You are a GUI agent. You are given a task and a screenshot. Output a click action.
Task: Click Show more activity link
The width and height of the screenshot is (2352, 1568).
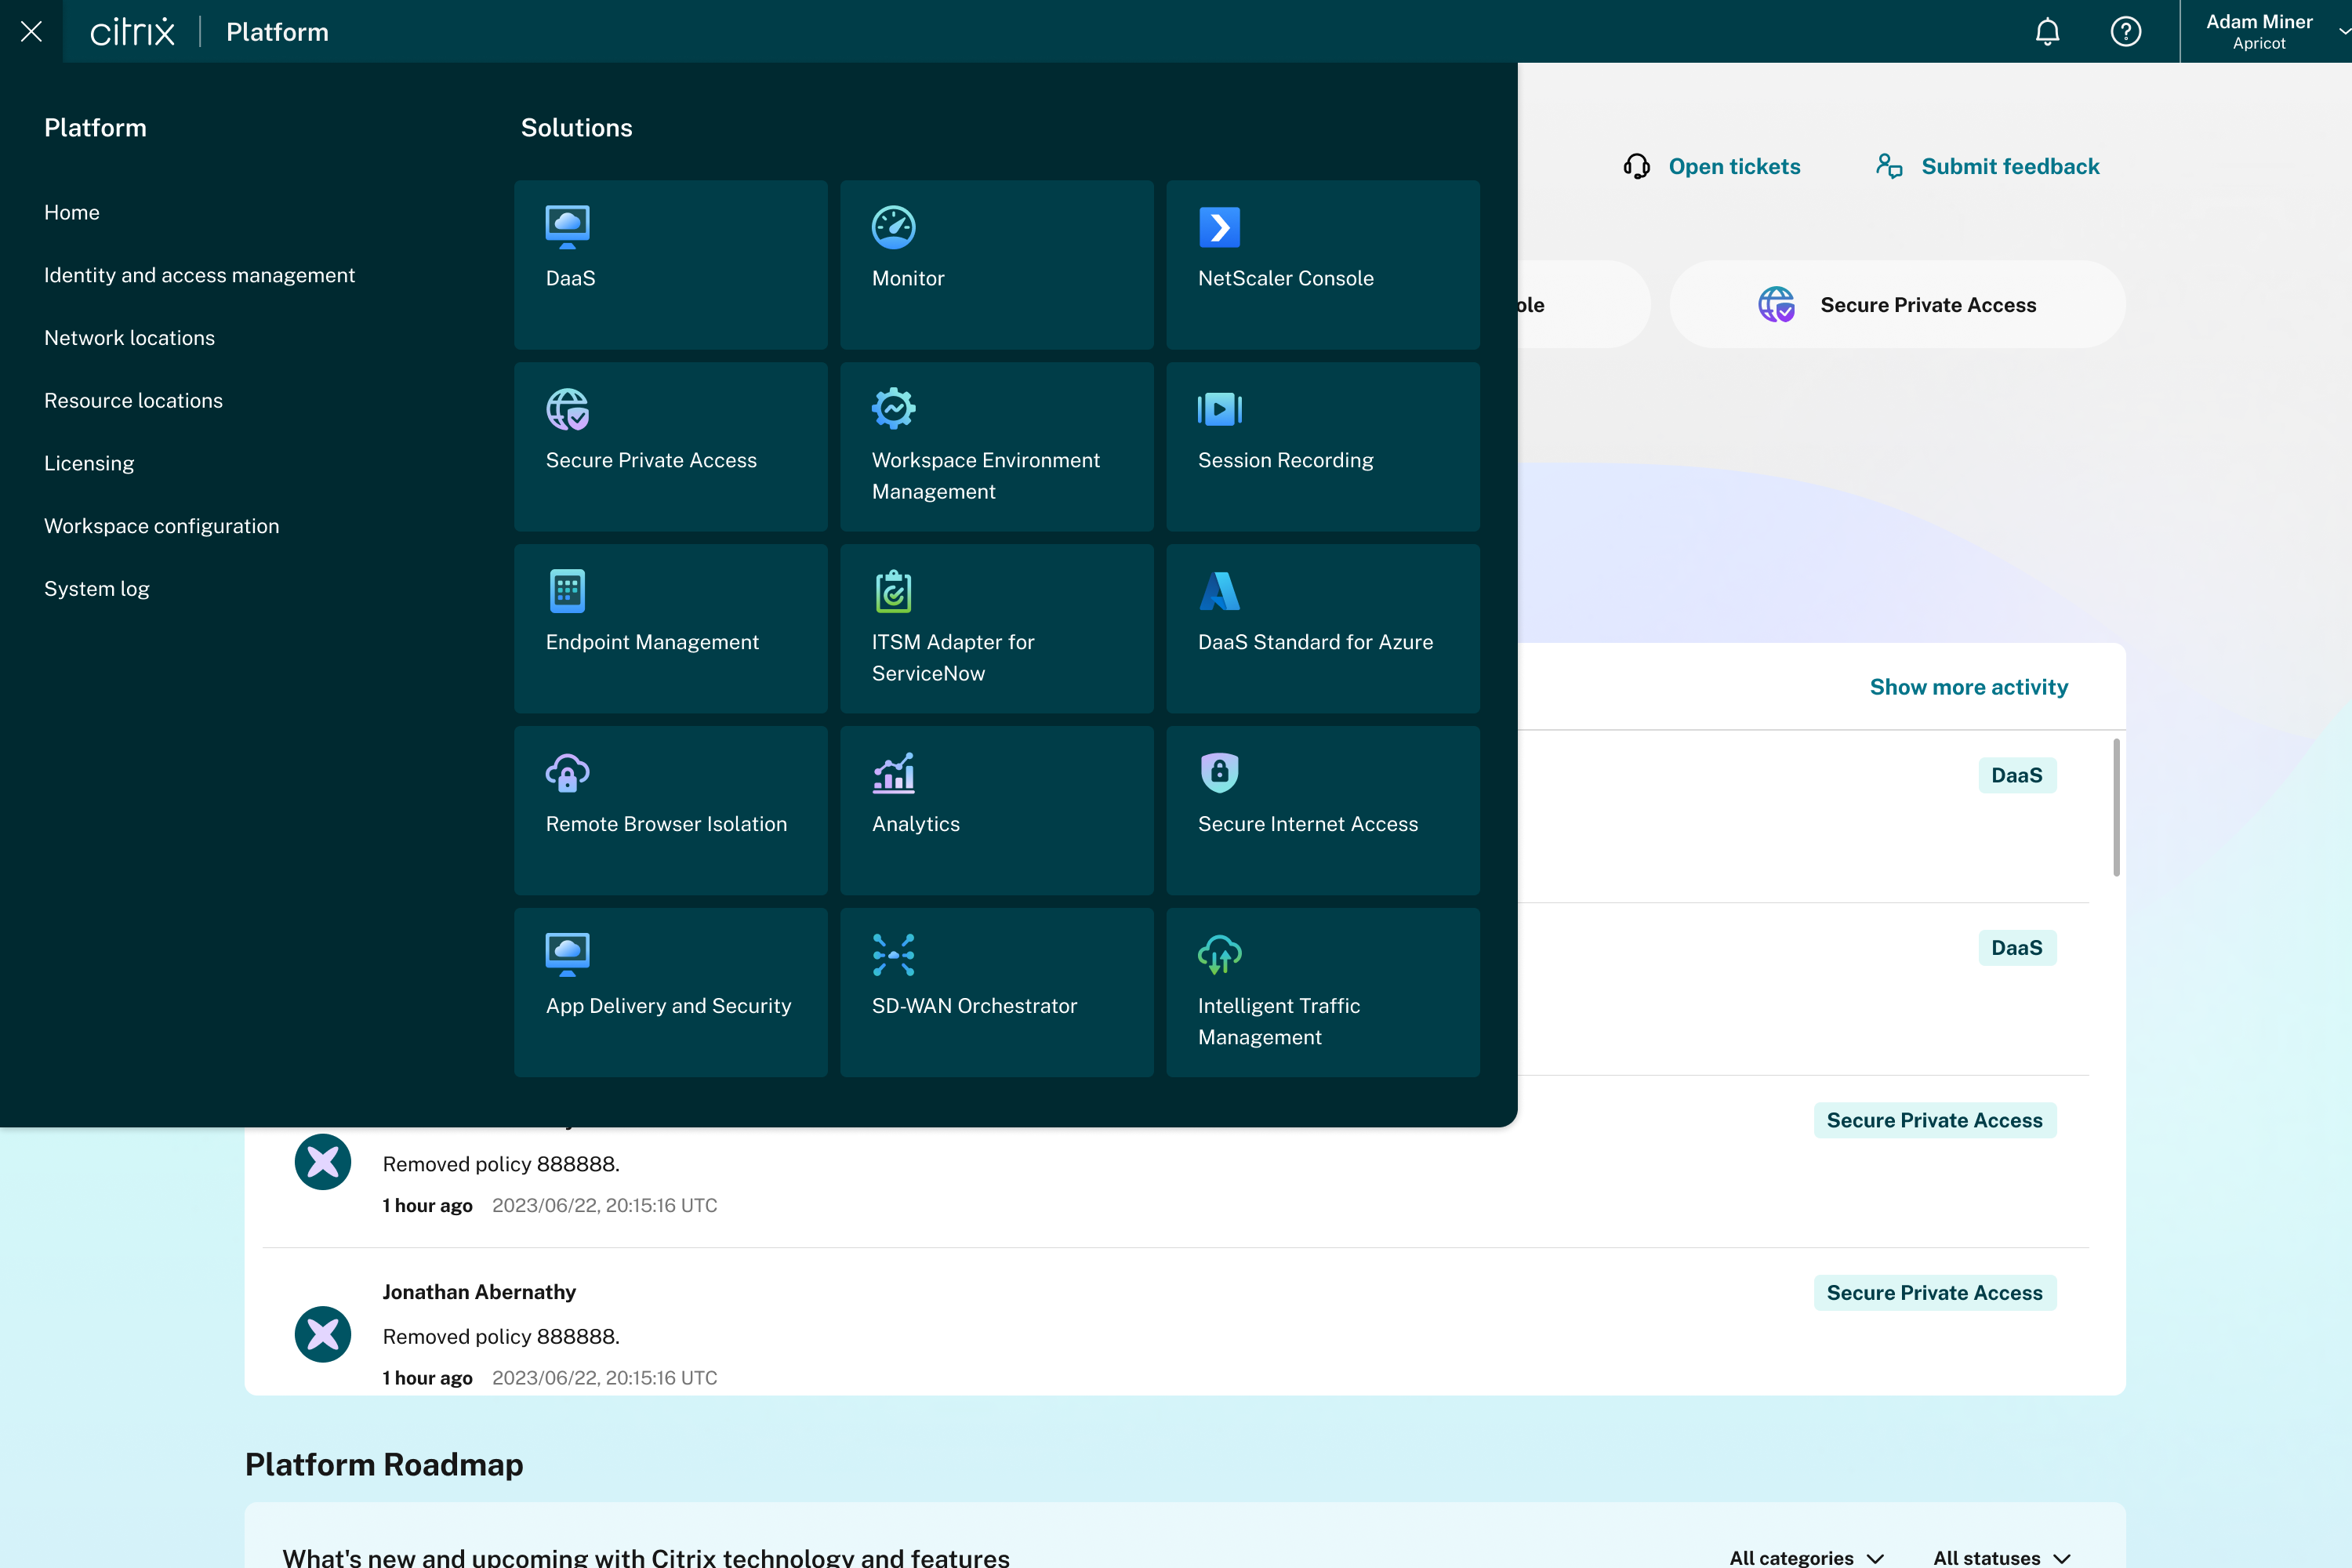(x=1968, y=687)
